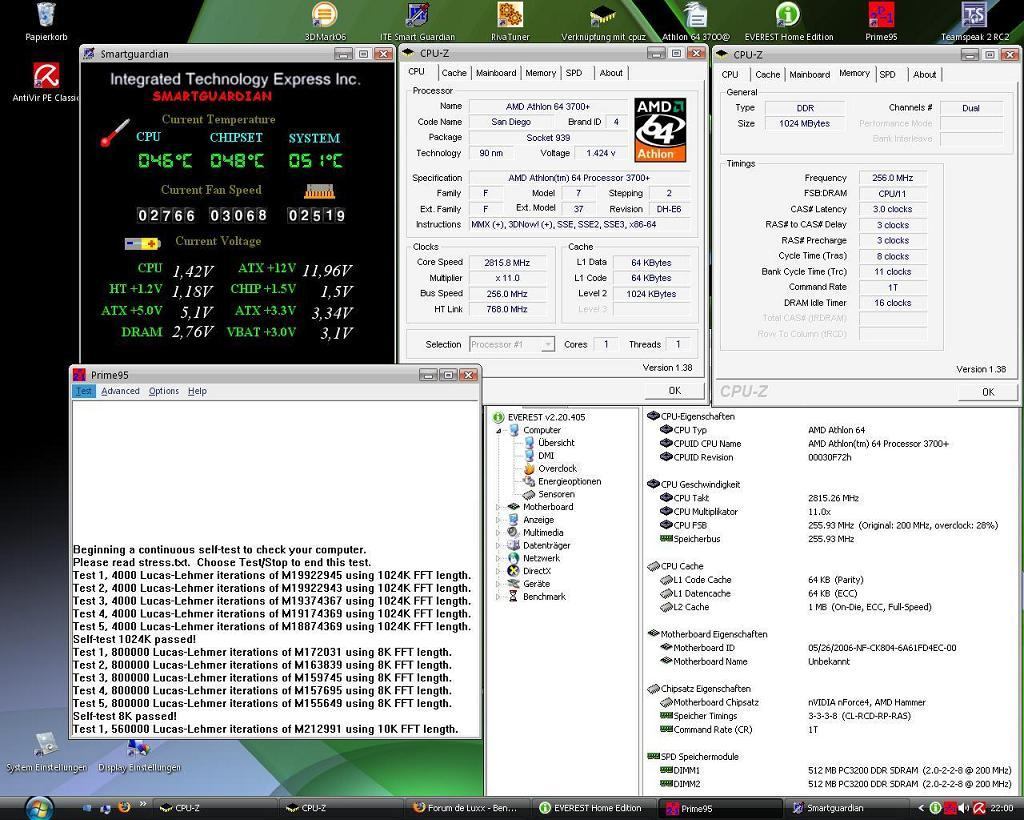Click the 'Self-test 1024K passed!' line in Prime95
The image size is (1024, 820).
135,639
